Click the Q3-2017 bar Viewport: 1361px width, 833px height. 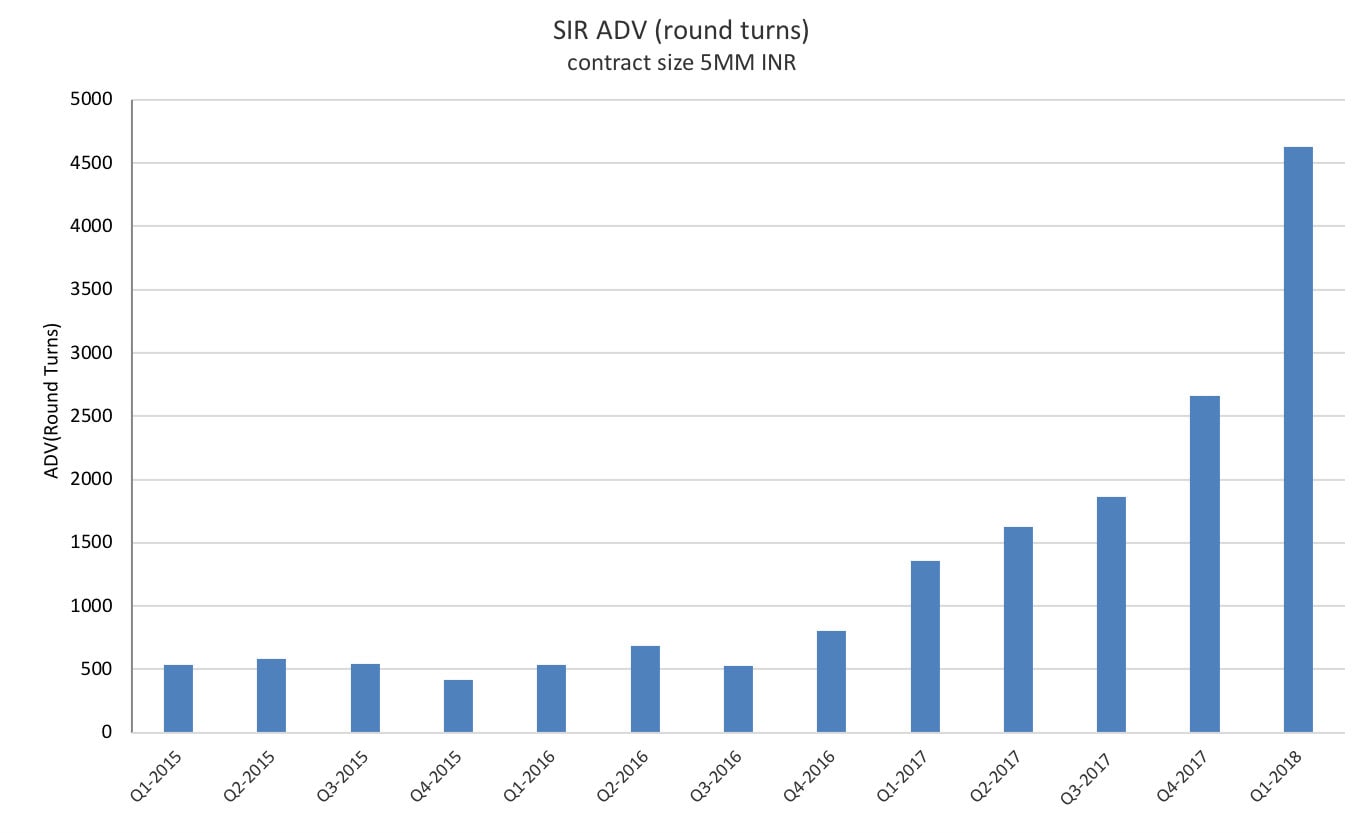click(1111, 614)
